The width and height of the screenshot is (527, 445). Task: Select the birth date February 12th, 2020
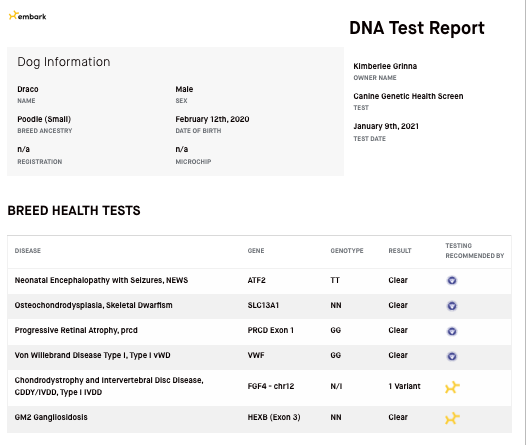212,119
